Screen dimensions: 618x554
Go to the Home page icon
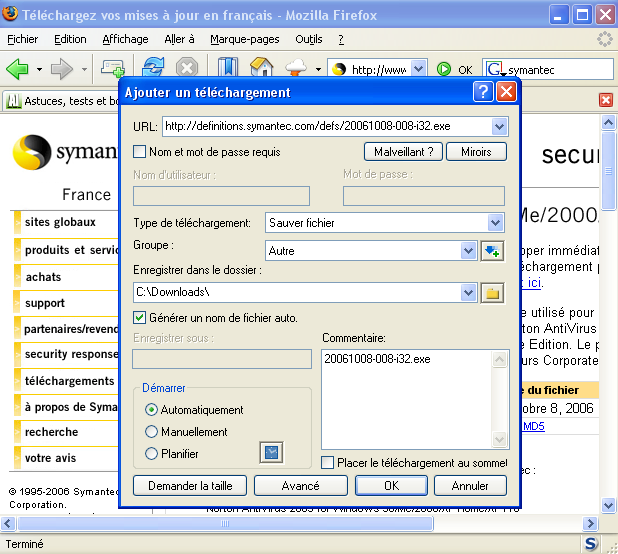pyautogui.click(x=262, y=66)
